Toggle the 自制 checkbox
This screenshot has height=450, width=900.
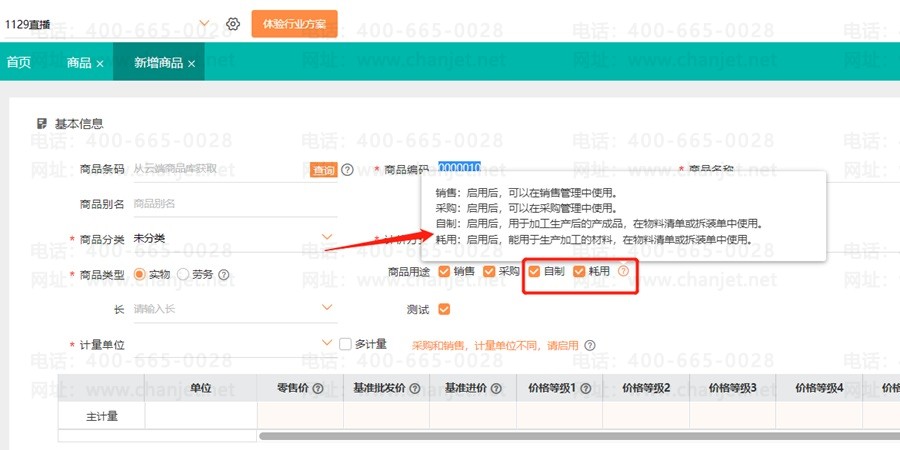point(534,271)
